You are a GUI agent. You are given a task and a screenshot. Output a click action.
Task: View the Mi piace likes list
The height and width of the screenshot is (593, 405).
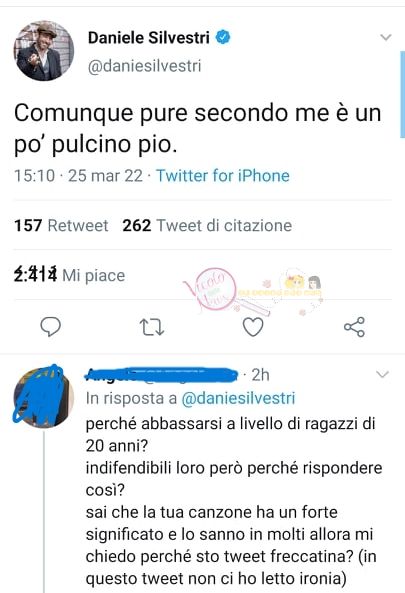click(69, 275)
